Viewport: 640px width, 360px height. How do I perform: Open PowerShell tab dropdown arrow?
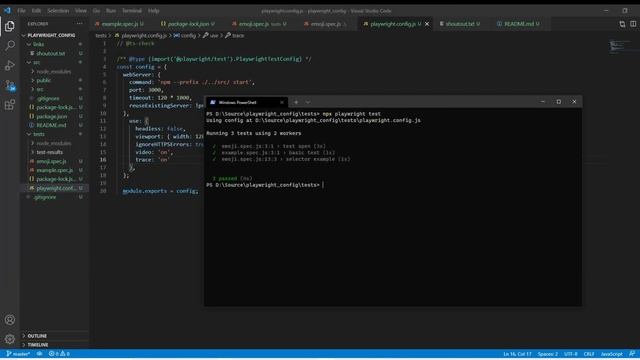click(x=308, y=102)
